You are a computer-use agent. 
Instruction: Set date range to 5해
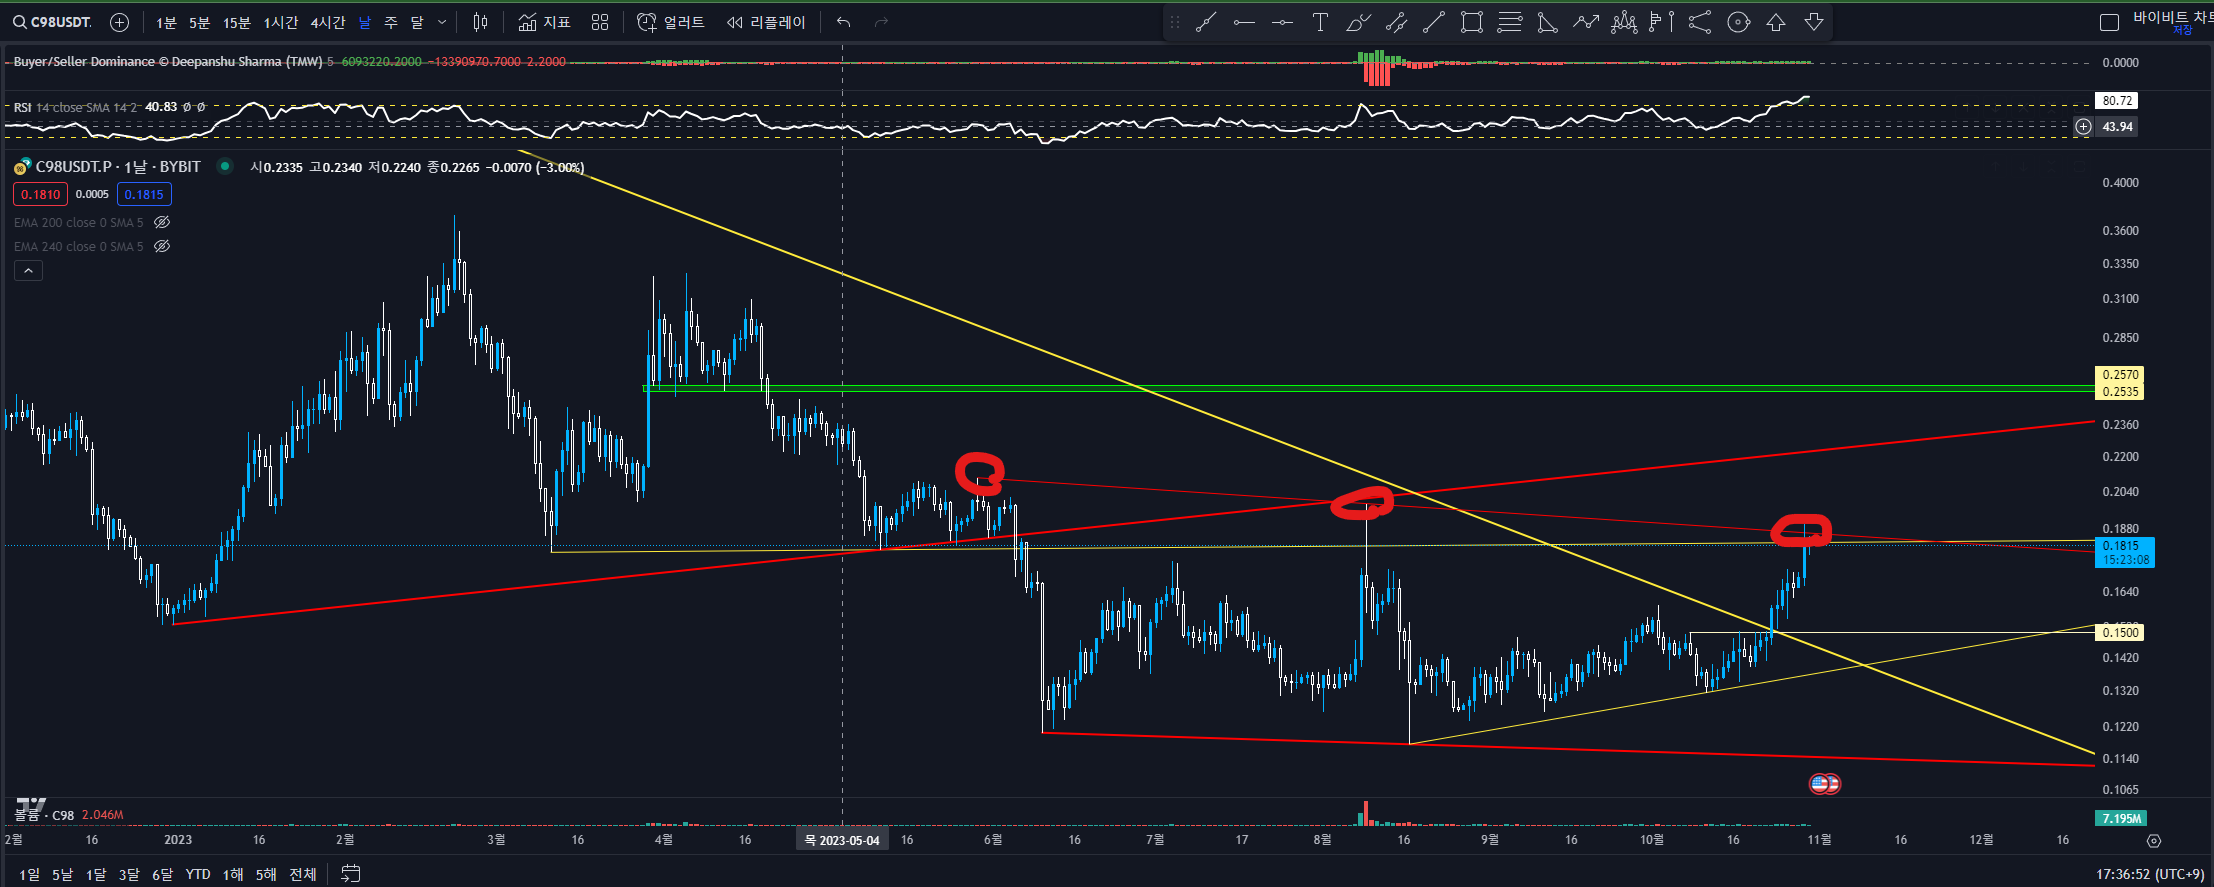pyautogui.click(x=266, y=874)
